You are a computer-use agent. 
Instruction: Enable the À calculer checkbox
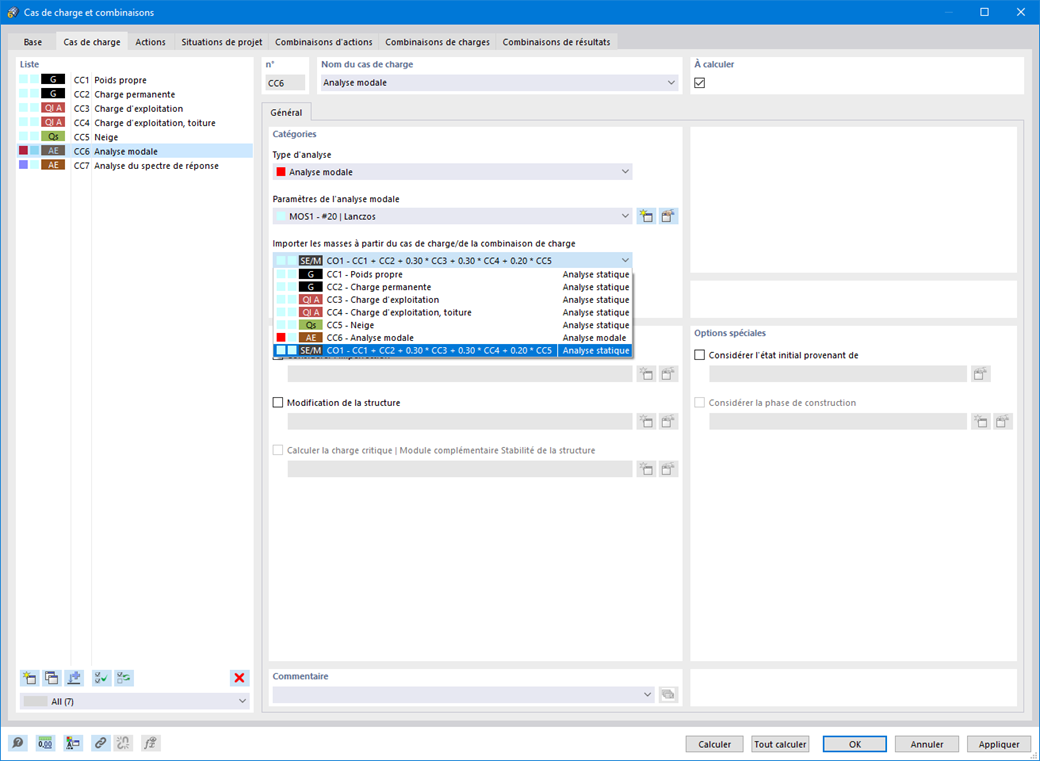[699, 83]
